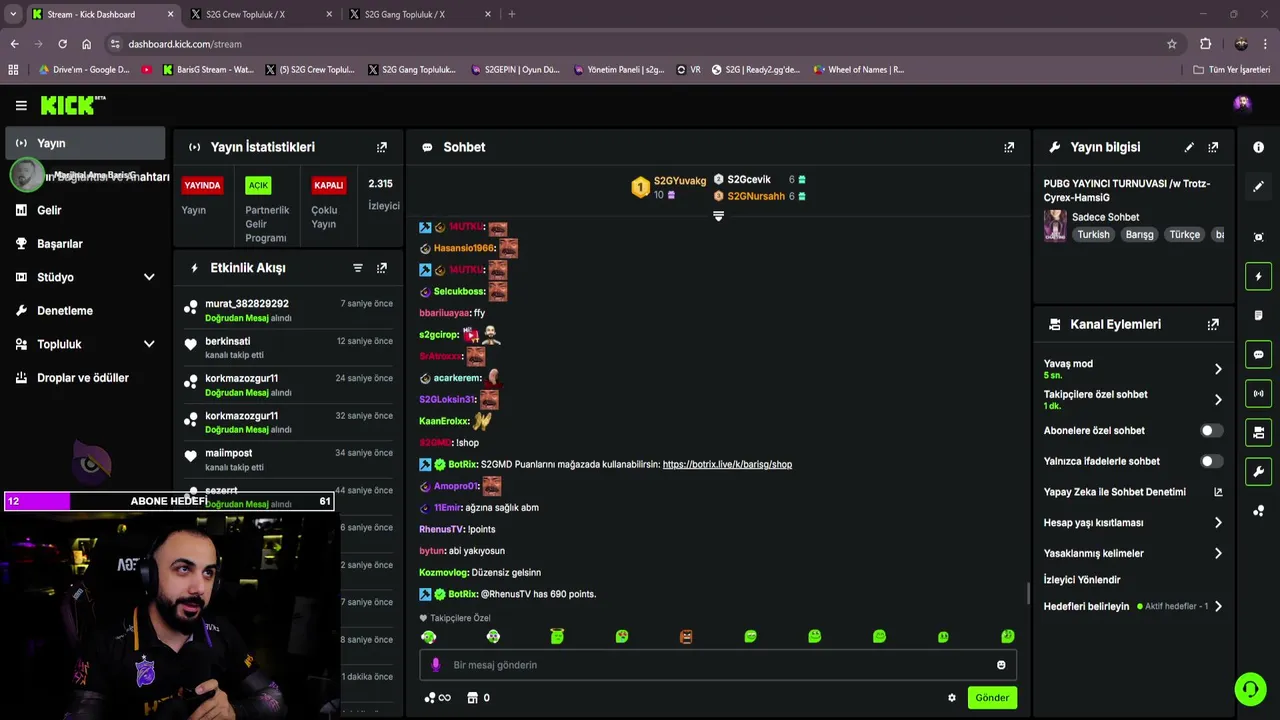Toggle the wrench stream info icon
Image resolution: width=1280 pixels, height=720 pixels.
click(1258, 472)
